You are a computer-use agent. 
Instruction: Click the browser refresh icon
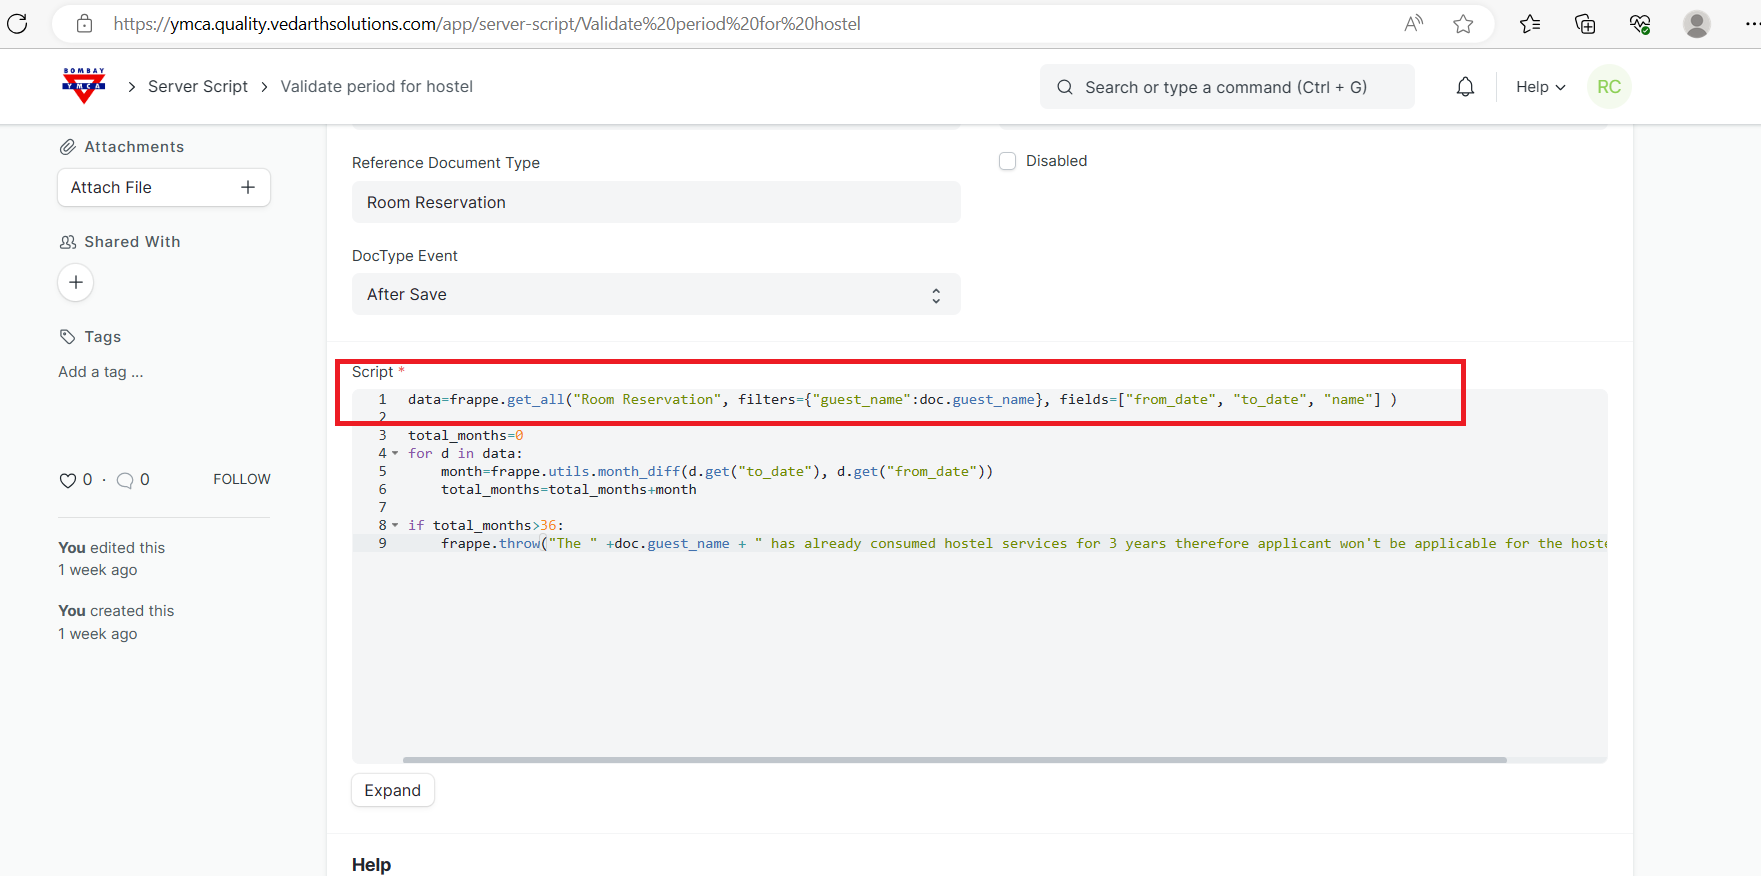pyautogui.click(x=18, y=24)
